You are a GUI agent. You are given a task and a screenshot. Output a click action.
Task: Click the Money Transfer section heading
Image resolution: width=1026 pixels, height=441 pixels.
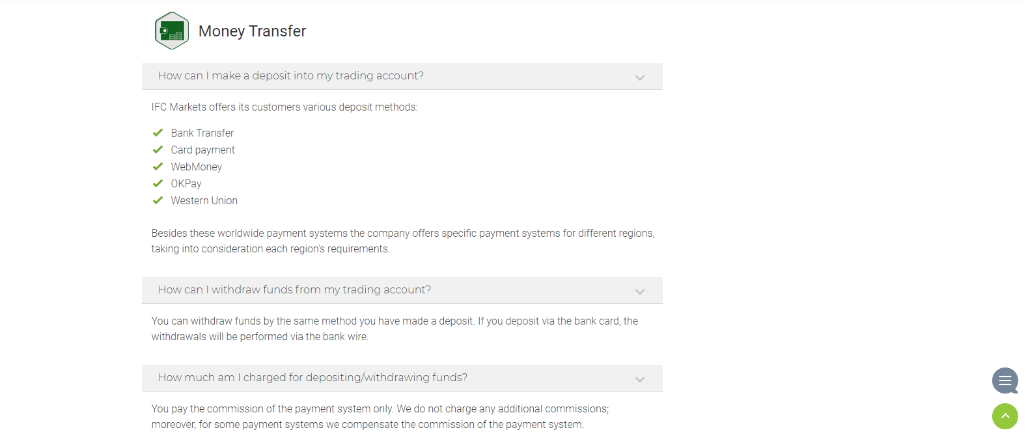pyautogui.click(x=252, y=31)
